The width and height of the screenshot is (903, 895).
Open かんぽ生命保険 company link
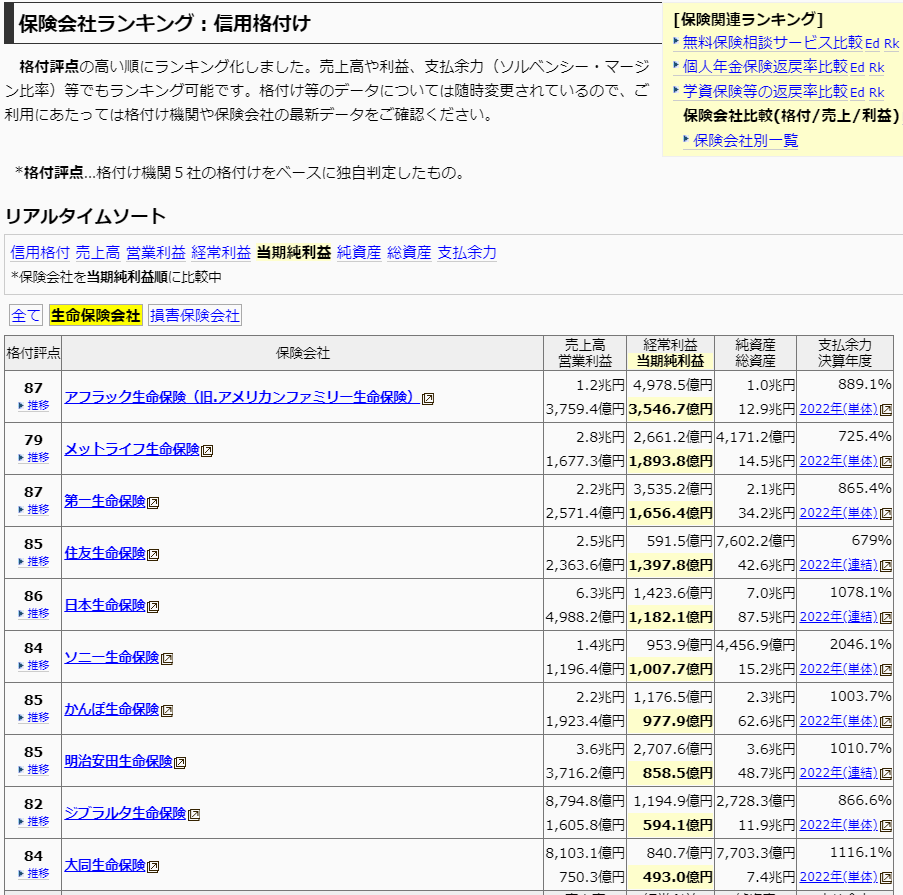[111, 709]
